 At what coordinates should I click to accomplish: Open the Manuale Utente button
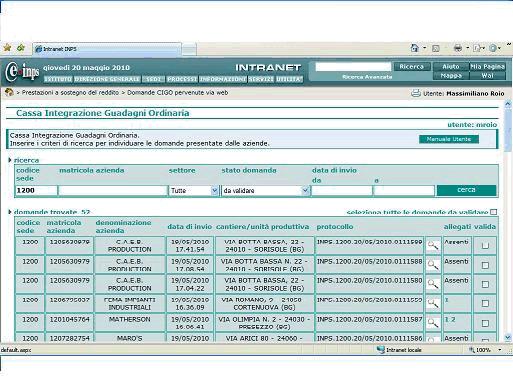pos(449,139)
